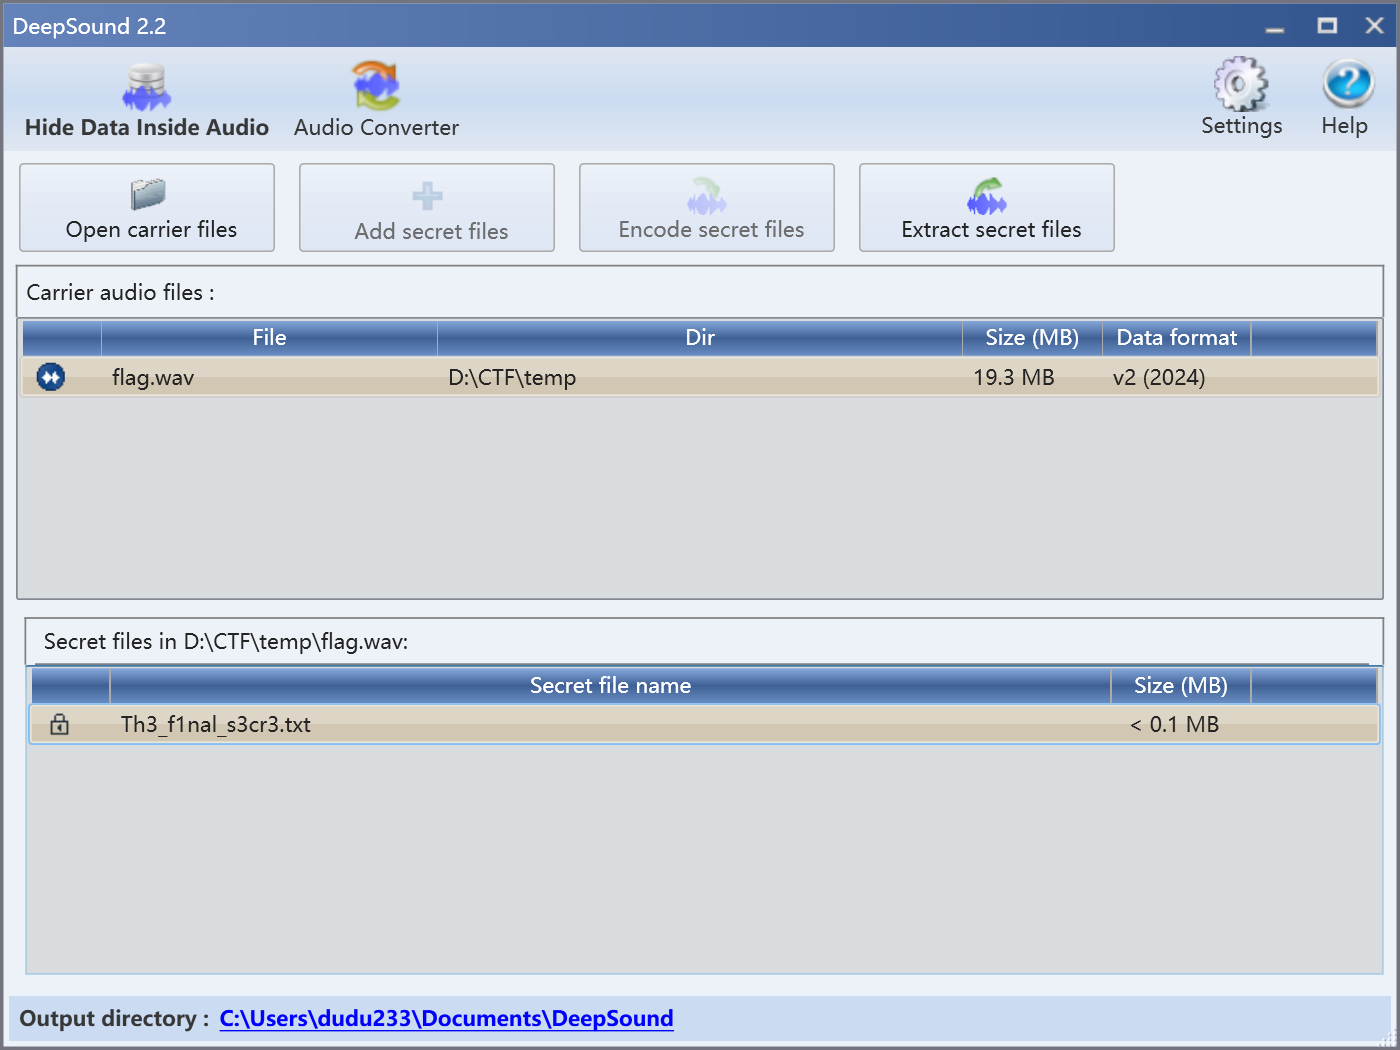Click the blue audio icon beside flag.wav

[51, 377]
